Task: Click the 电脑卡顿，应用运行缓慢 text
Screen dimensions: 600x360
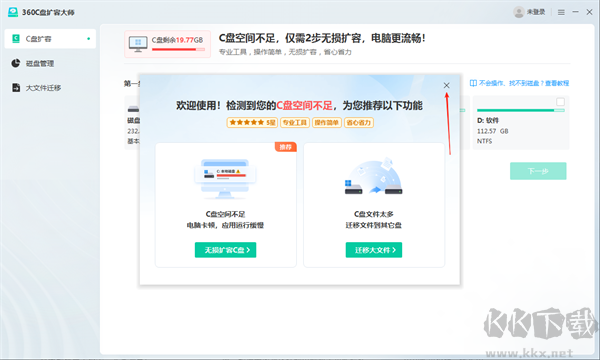Action: 225,225
